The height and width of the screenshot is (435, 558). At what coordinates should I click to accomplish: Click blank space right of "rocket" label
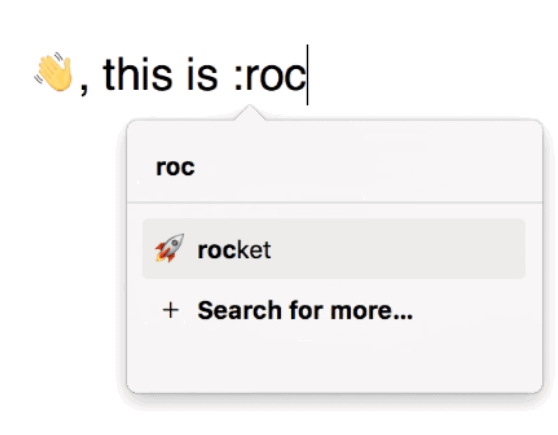[x=397, y=250]
